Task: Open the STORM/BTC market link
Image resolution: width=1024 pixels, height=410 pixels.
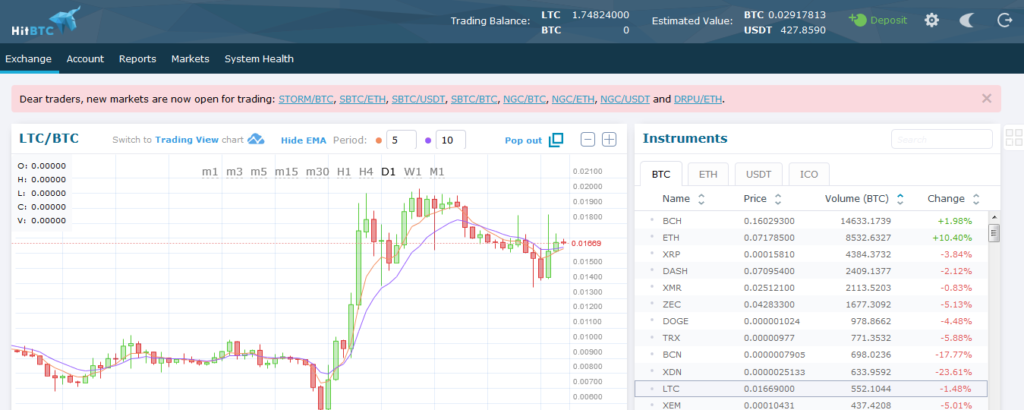Action: tap(307, 99)
